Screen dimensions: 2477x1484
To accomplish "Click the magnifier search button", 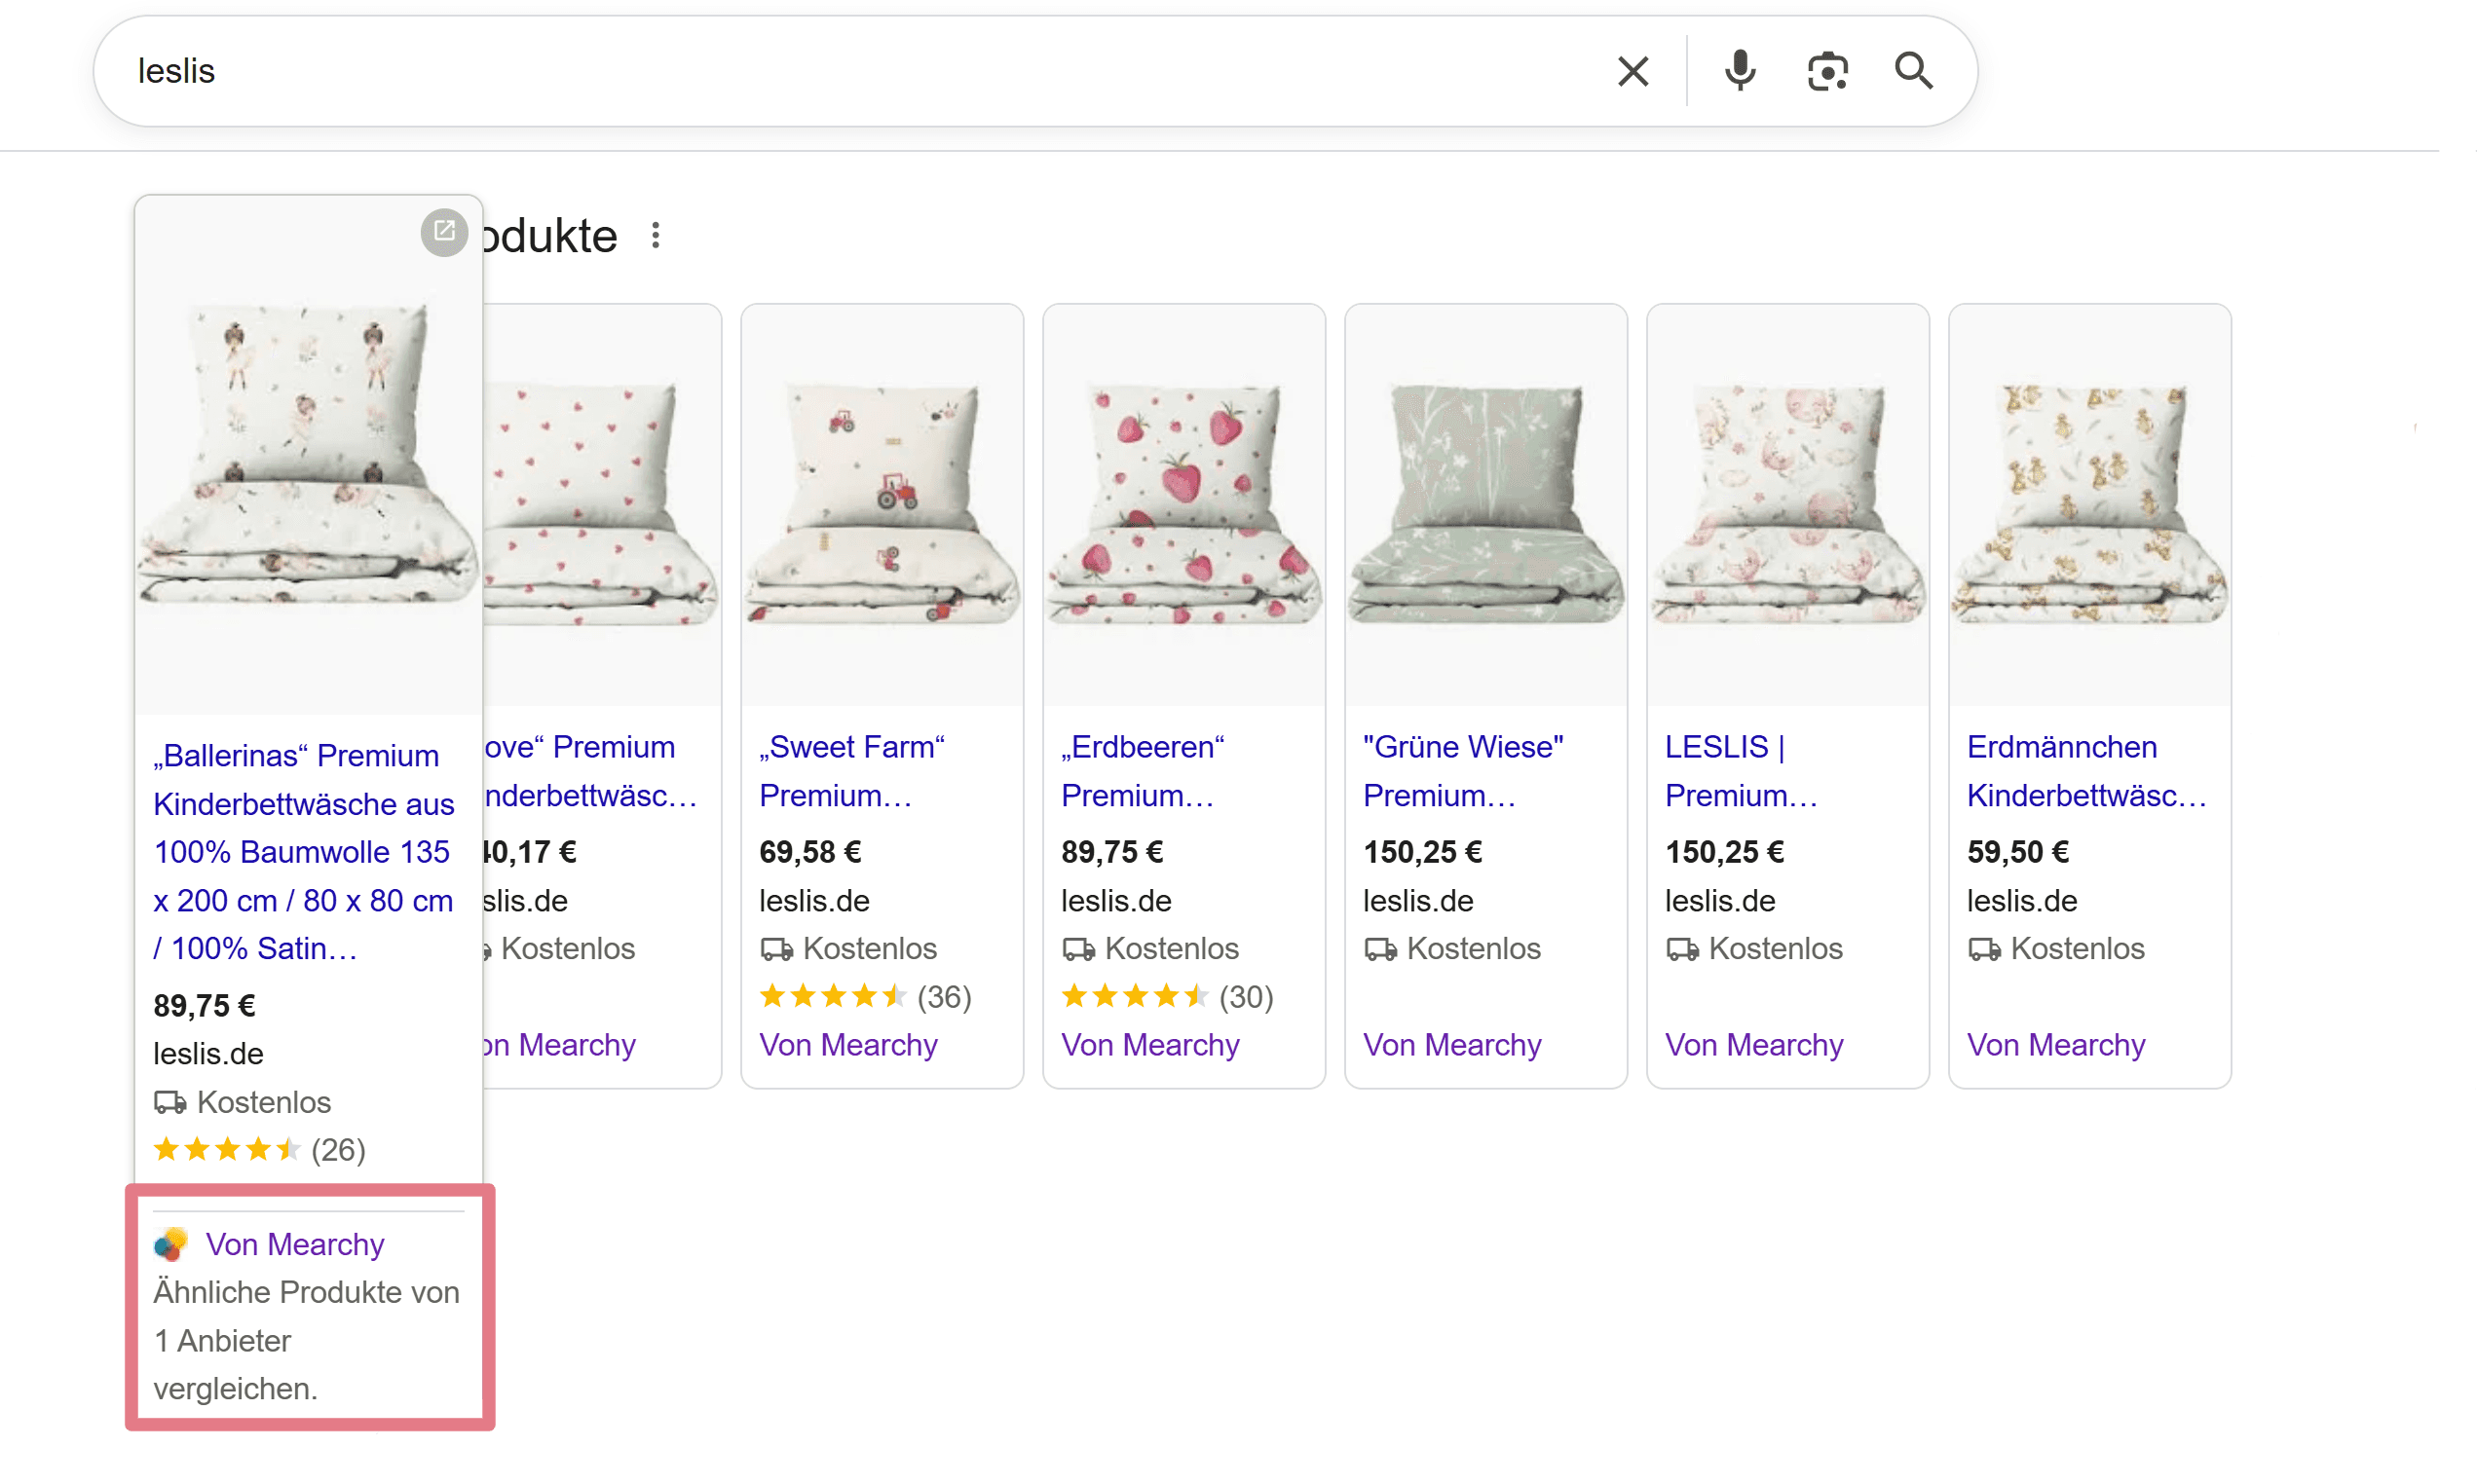I will click(x=1912, y=71).
